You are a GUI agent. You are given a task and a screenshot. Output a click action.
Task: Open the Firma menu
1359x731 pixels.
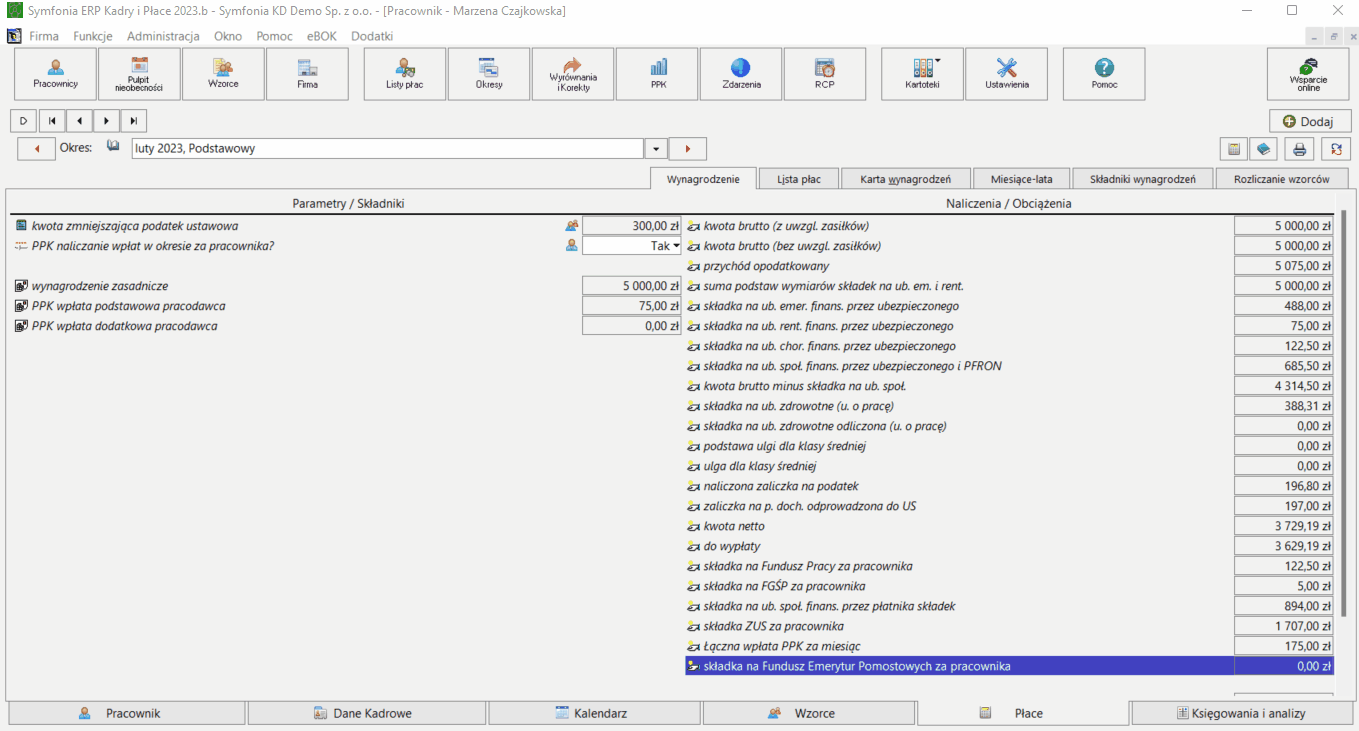[x=44, y=36]
